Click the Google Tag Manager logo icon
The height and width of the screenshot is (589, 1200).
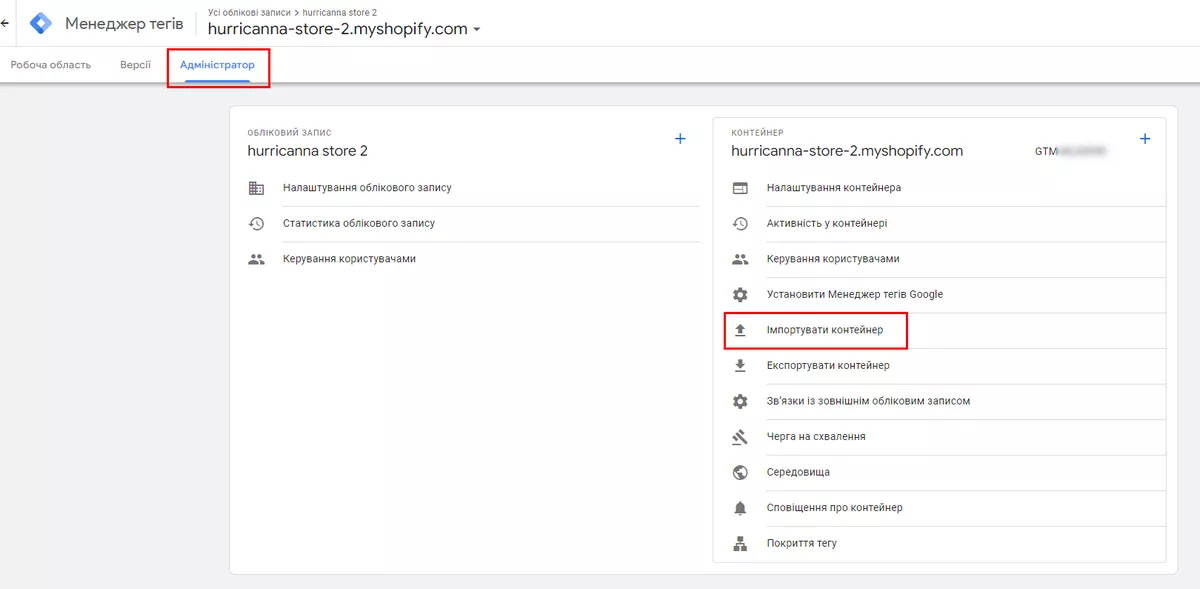pos(41,23)
